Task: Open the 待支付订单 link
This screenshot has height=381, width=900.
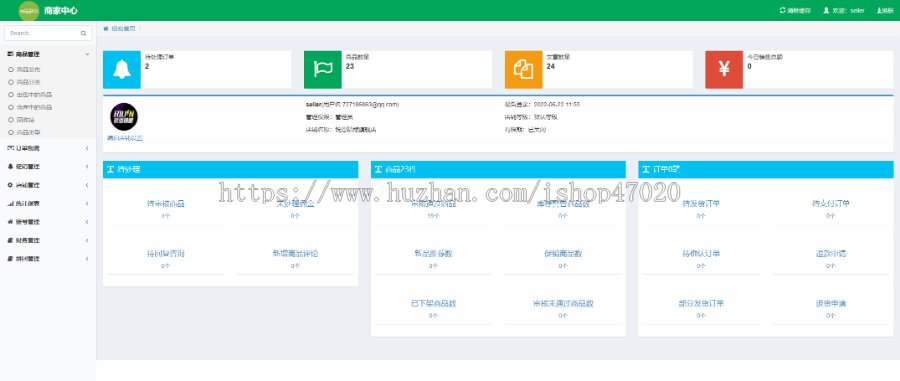Action: point(831,204)
